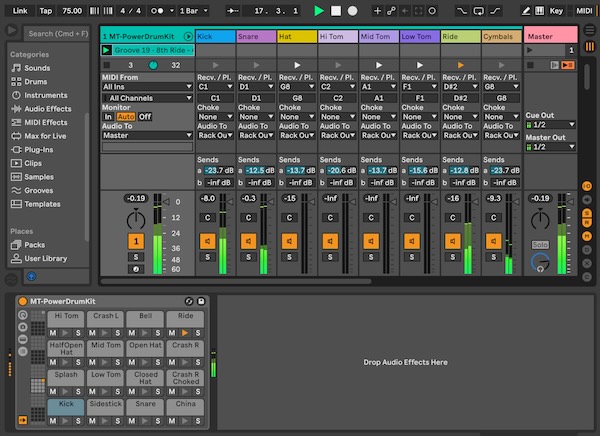The height and width of the screenshot is (436, 600).
Task: Solo the Snare chain in the mixer
Action: (x=248, y=257)
